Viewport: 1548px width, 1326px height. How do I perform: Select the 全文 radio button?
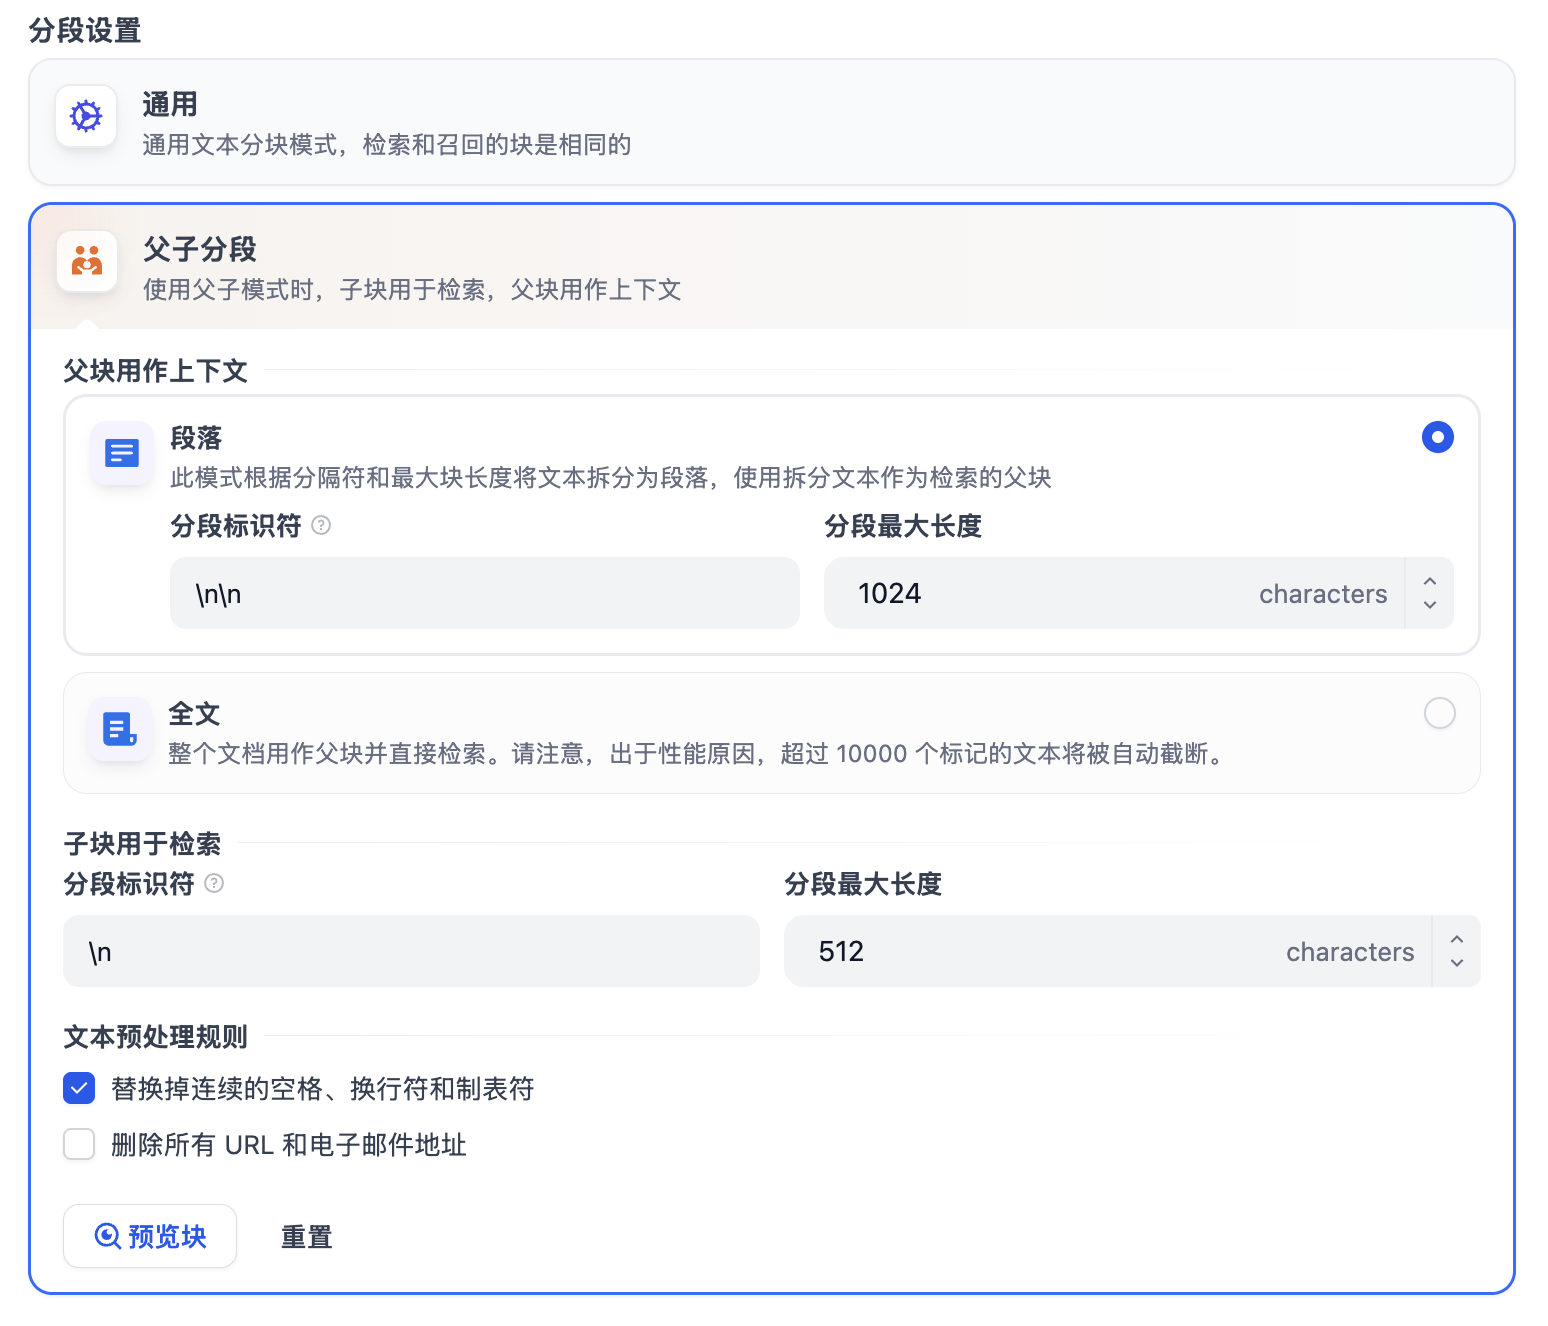1439,713
